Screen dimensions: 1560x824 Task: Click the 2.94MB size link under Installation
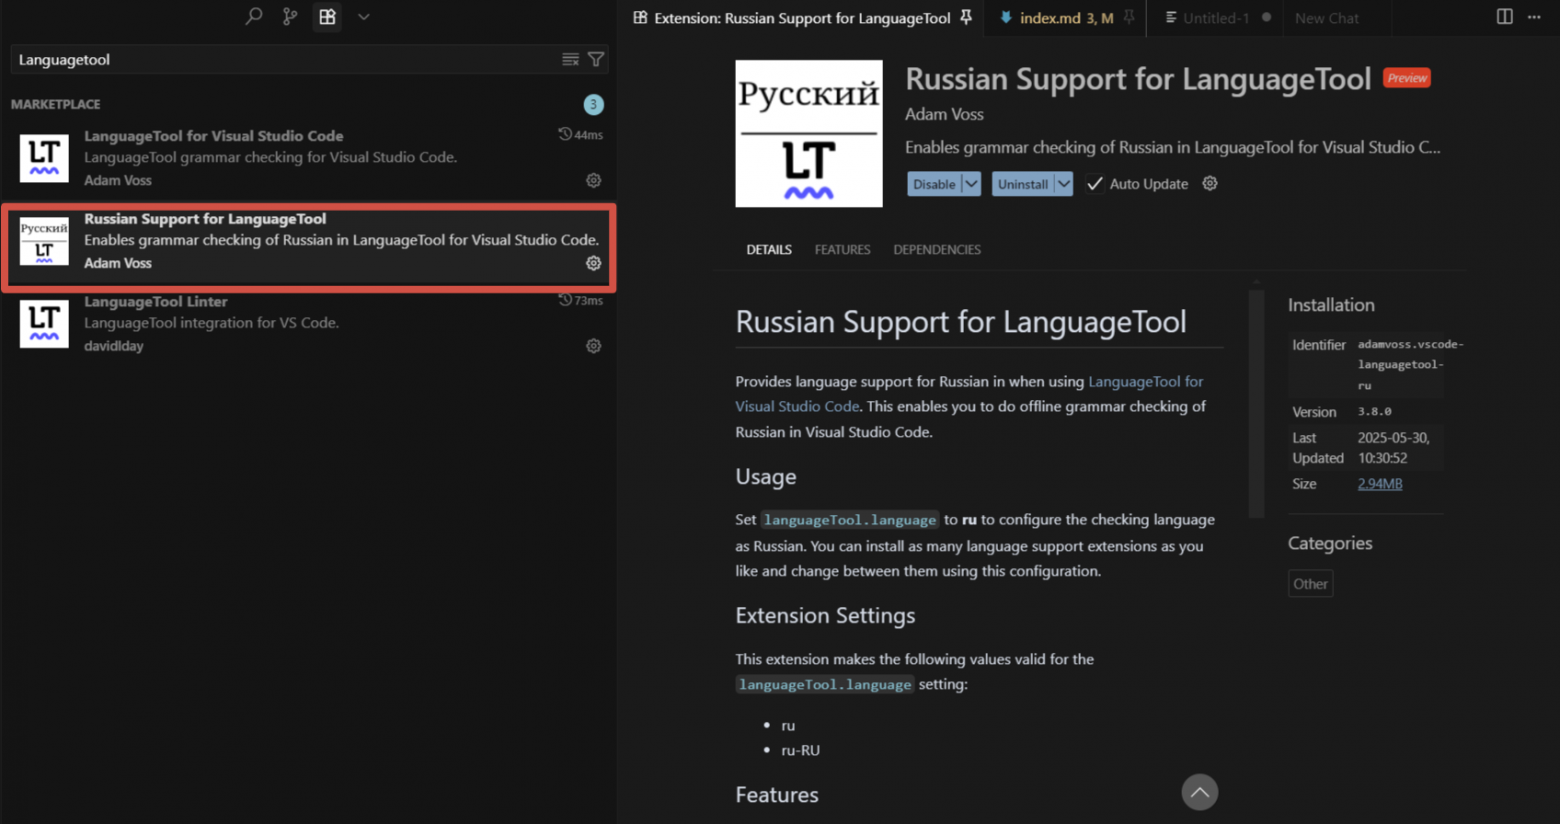click(1379, 483)
